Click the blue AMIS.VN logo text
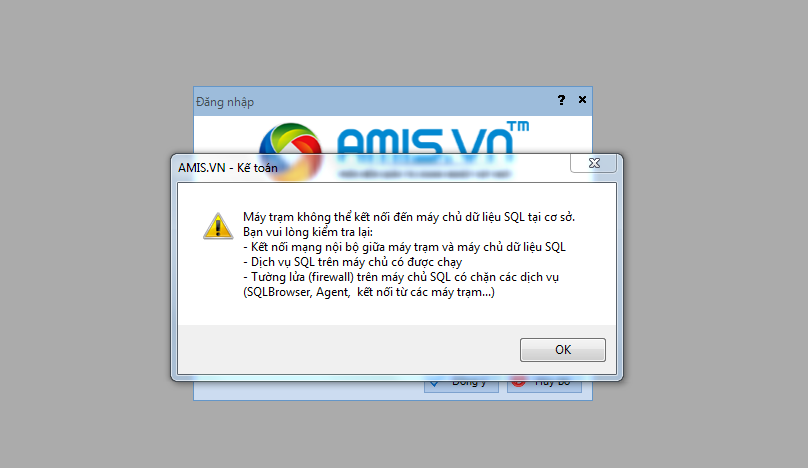This screenshot has width=808, height=468. pos(425,141)
